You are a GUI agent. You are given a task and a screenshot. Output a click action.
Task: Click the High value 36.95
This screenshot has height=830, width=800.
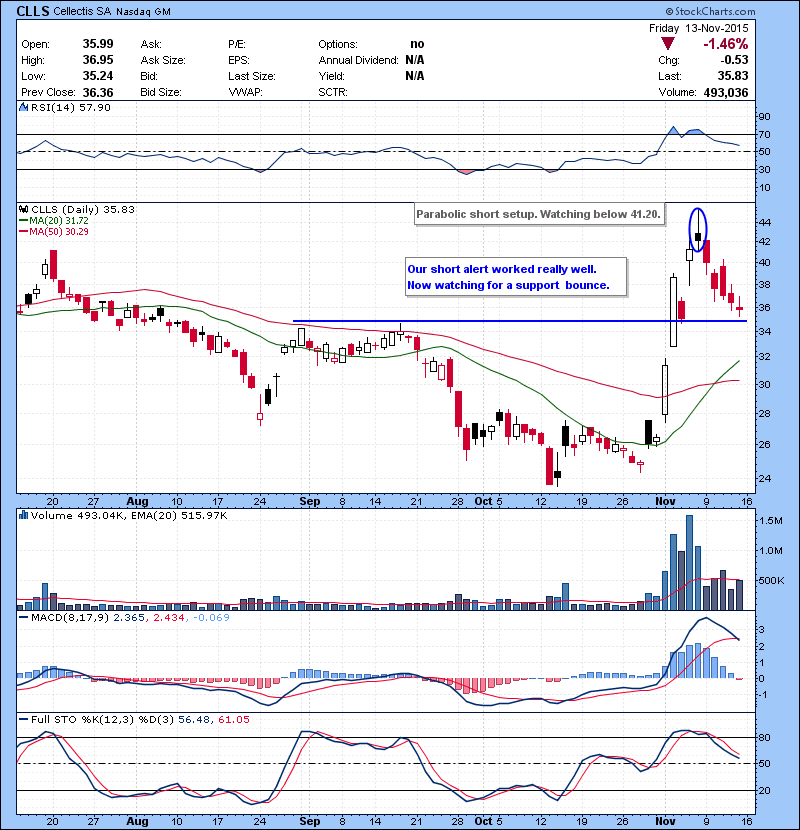click(98, 60)
